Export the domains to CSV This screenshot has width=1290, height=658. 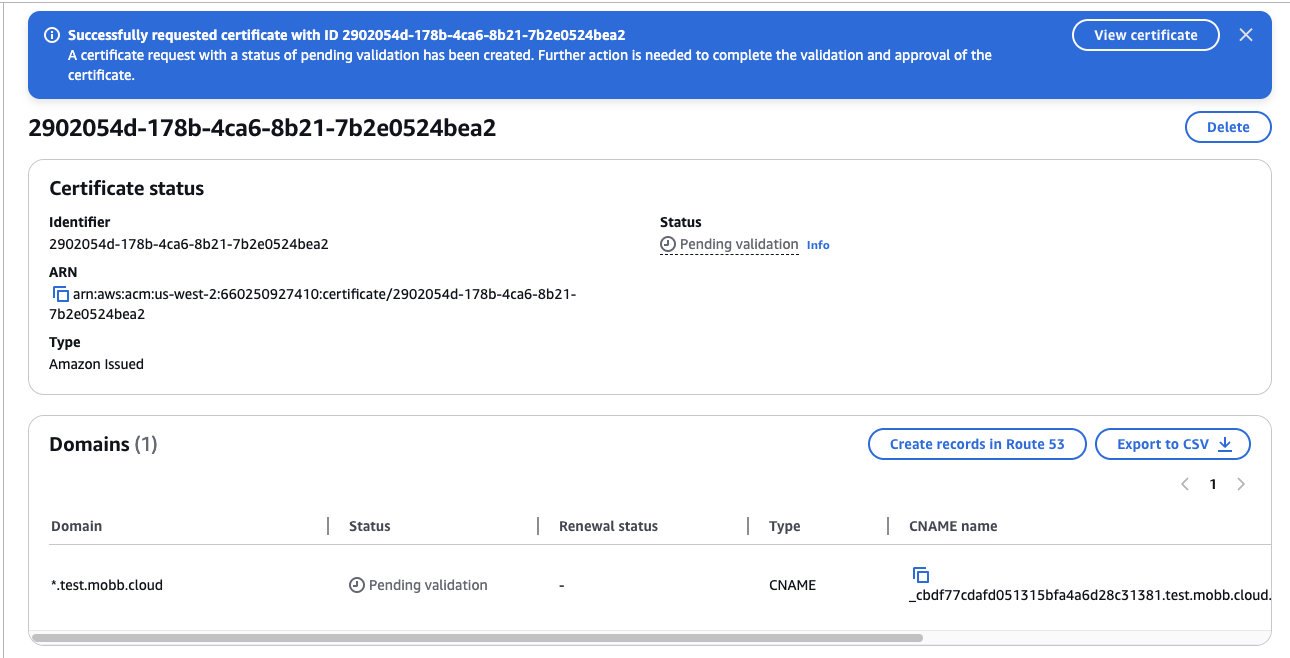click(x=1172, y=444)
